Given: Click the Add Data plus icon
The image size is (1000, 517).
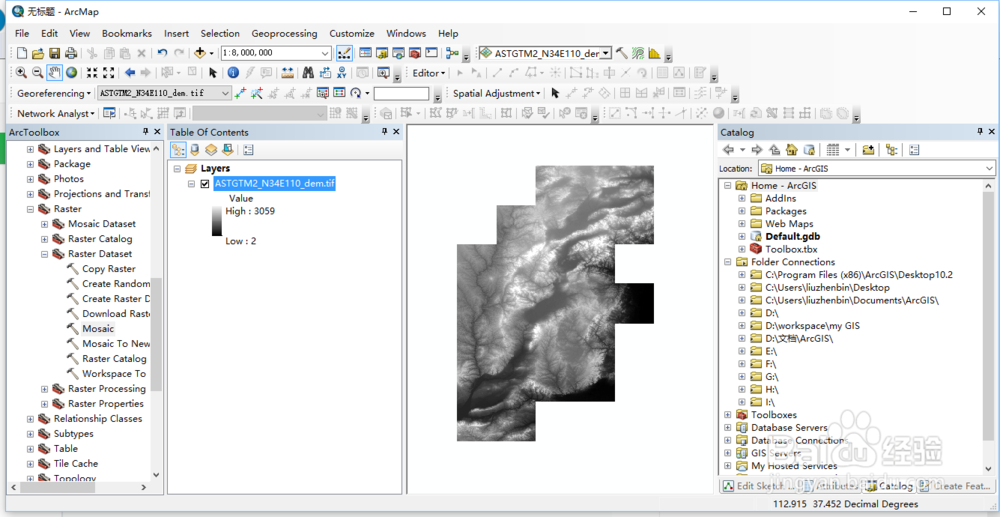Looking at the screenshot, I should click(x=200, y=54).
